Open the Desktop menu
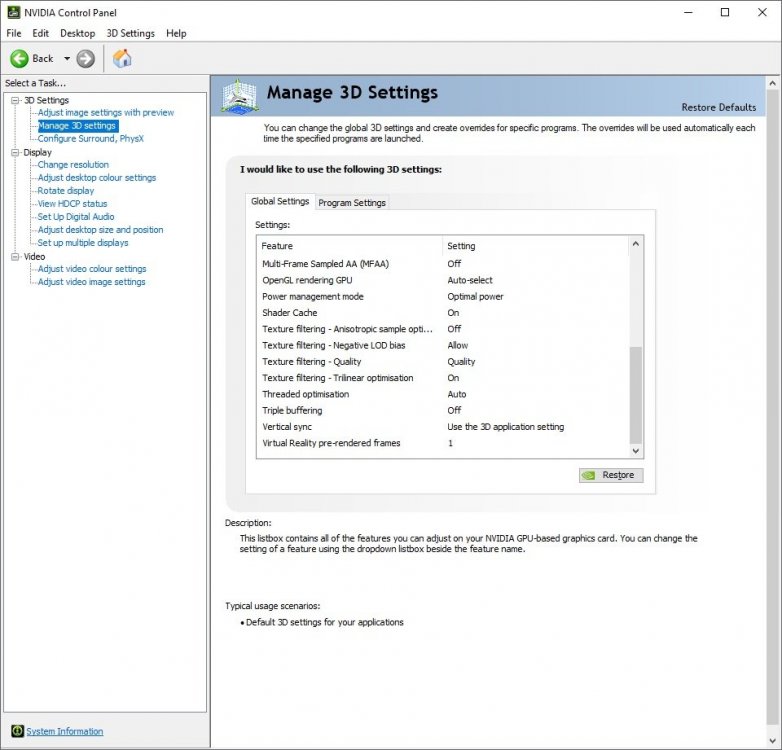Image resolution: width=782 pixels, height=750 pixels. pos(77,33)
